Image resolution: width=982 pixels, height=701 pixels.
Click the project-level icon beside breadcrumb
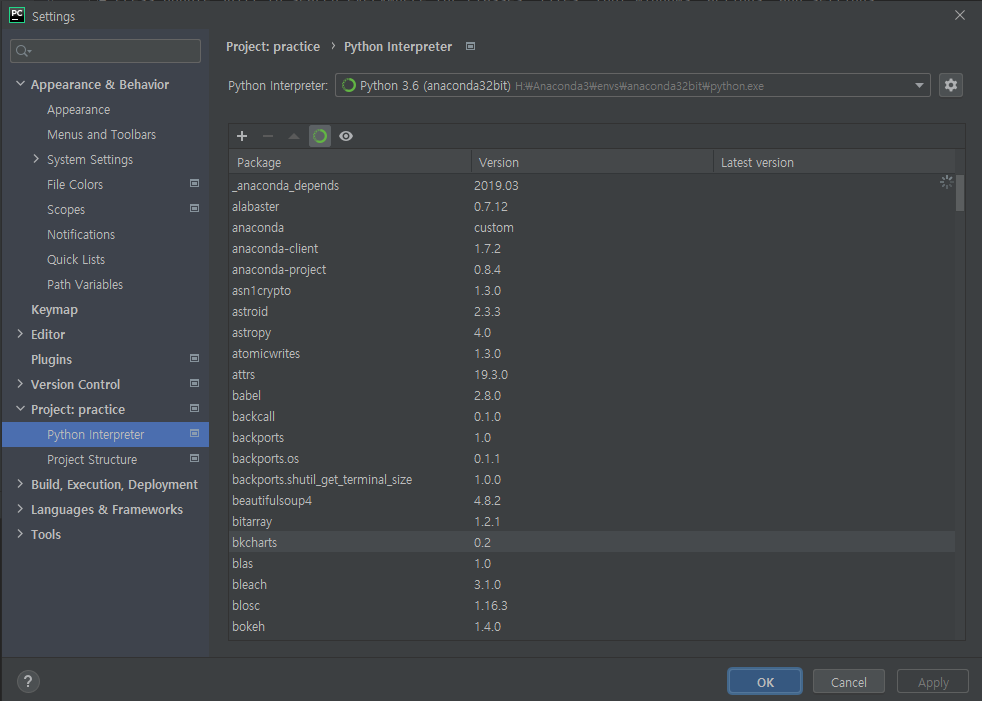pyautogui.click(x=470, y=46)
